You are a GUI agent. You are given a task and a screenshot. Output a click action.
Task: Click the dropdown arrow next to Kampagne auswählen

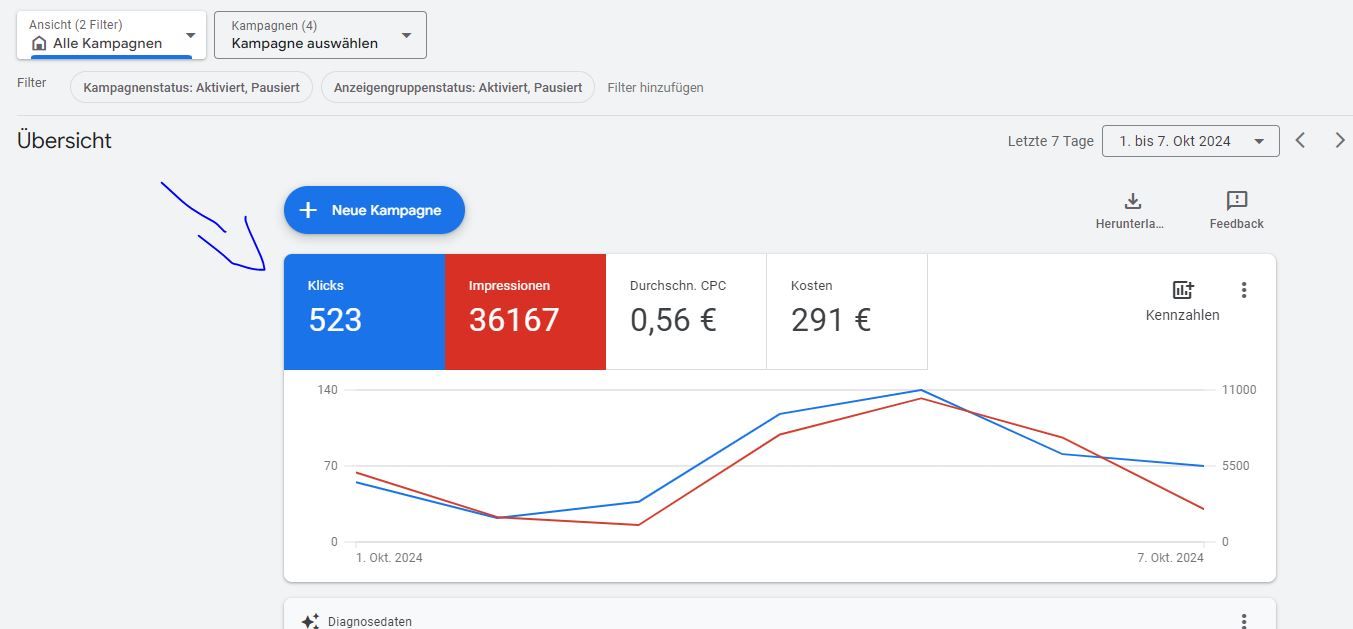click(406, 36)
